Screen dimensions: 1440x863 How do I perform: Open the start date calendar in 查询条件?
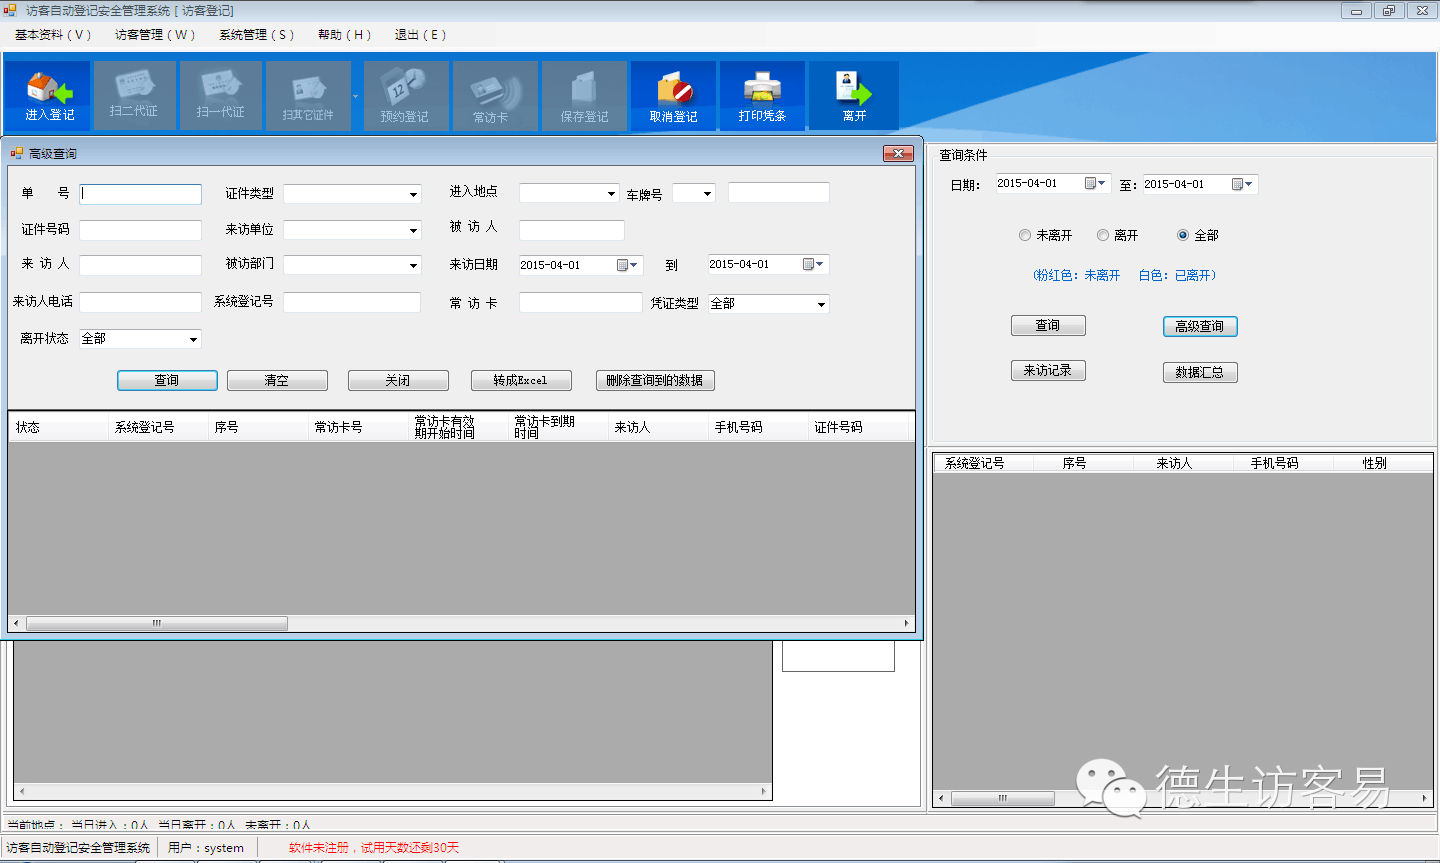[1096, 184]
